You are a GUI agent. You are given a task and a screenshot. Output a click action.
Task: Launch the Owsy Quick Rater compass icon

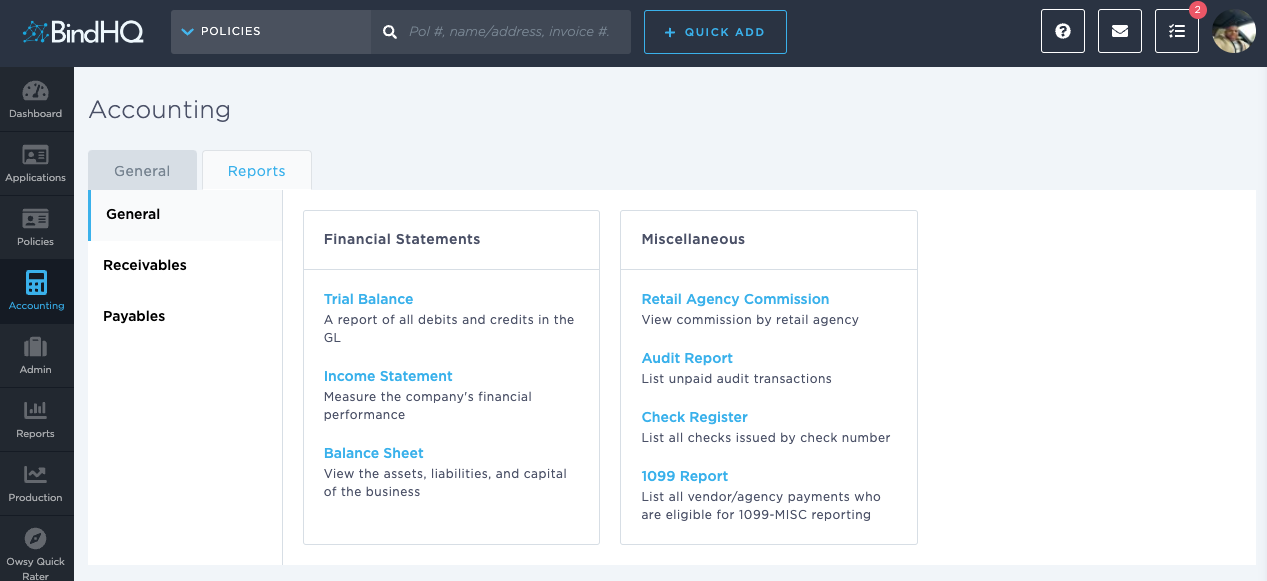(36, 539)
